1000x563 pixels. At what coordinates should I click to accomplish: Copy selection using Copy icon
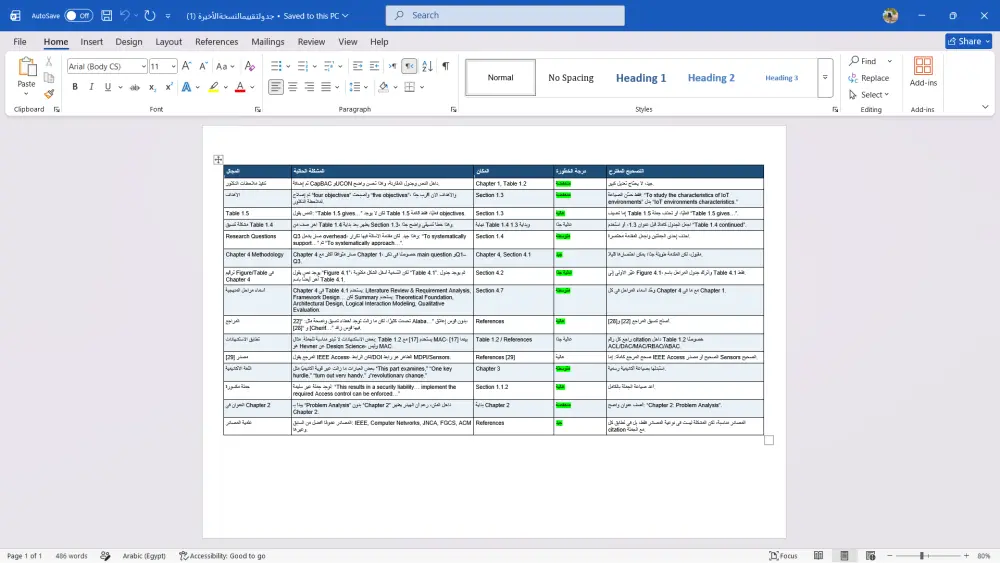pos(49,78)
